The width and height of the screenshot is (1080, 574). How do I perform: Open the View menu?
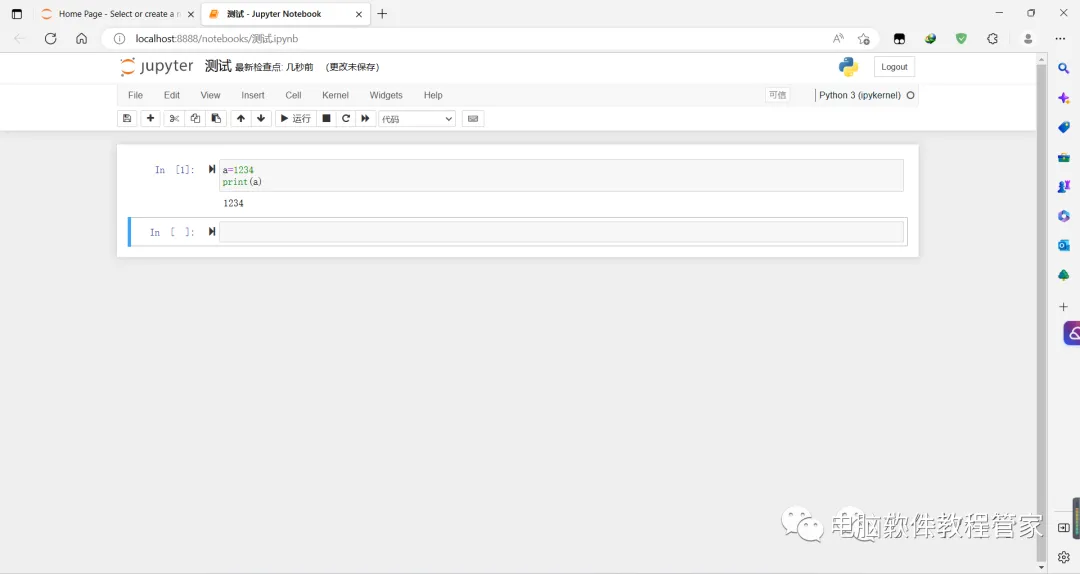[x=210, y=95]
